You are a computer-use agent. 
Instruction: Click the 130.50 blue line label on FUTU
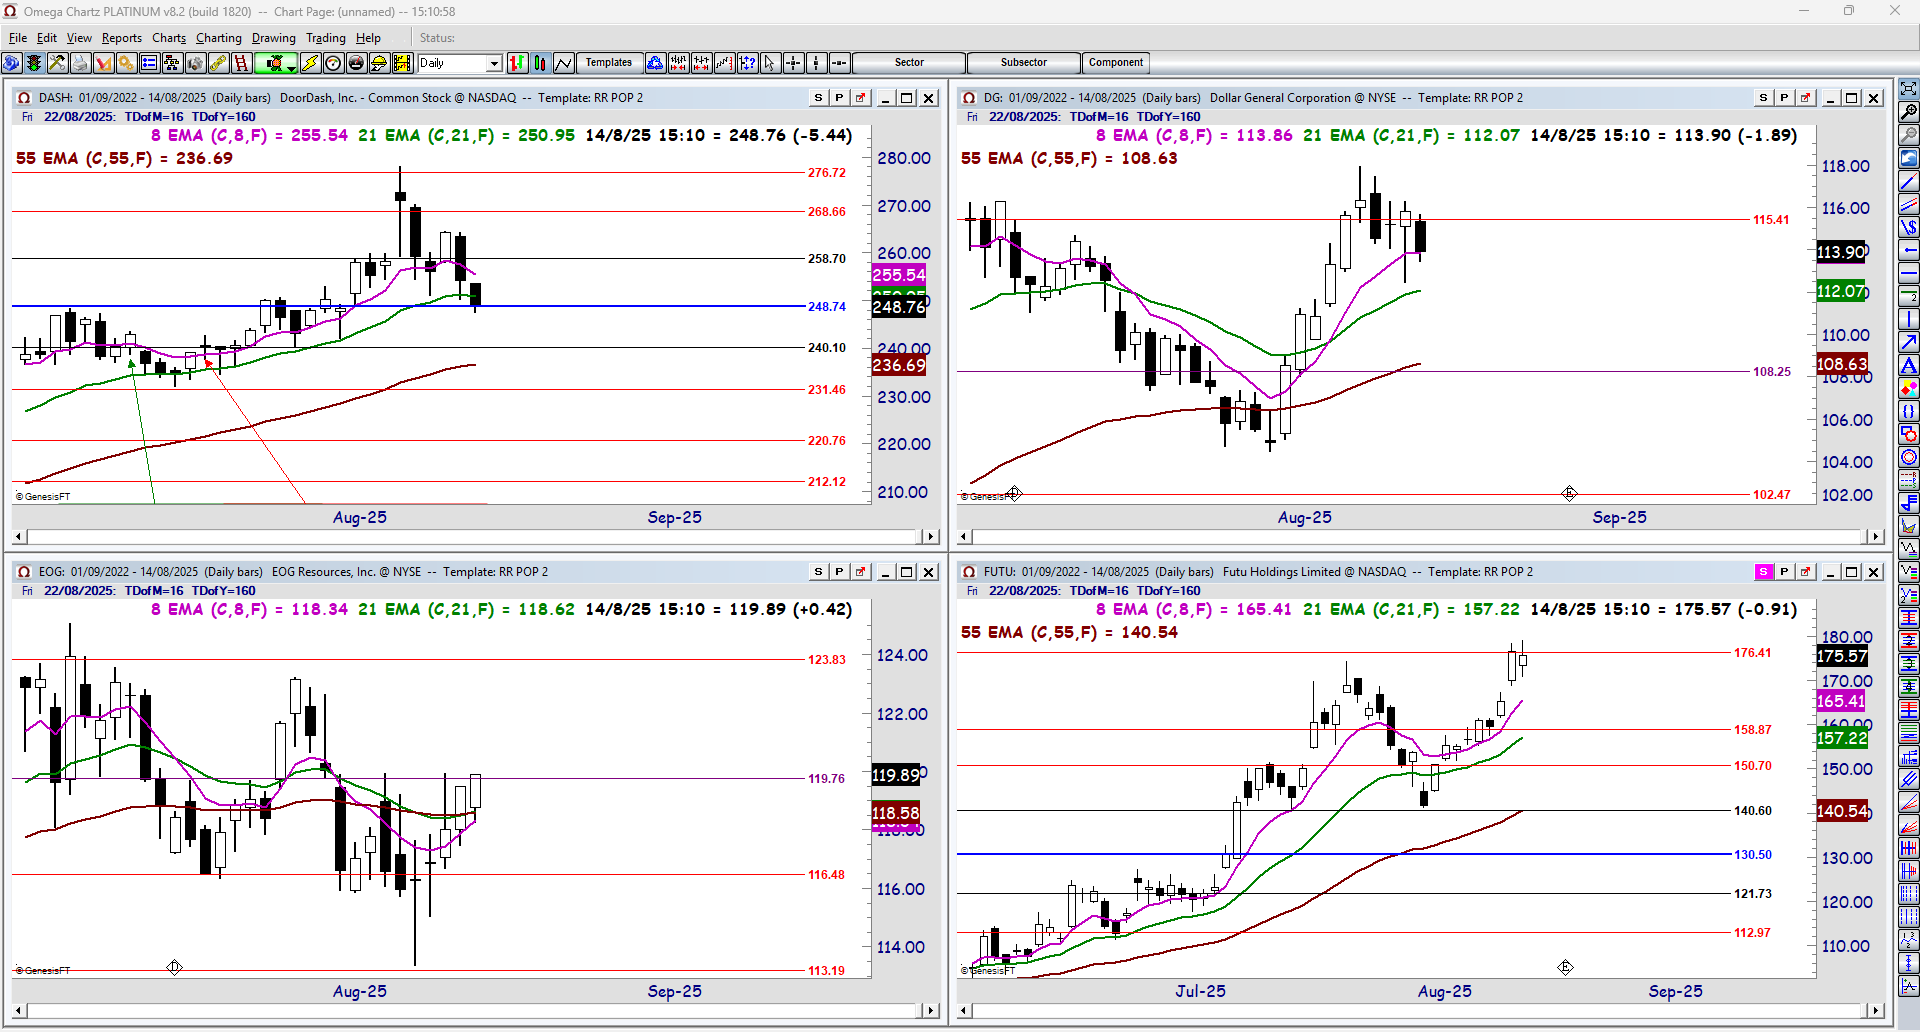coord(1753,855)
